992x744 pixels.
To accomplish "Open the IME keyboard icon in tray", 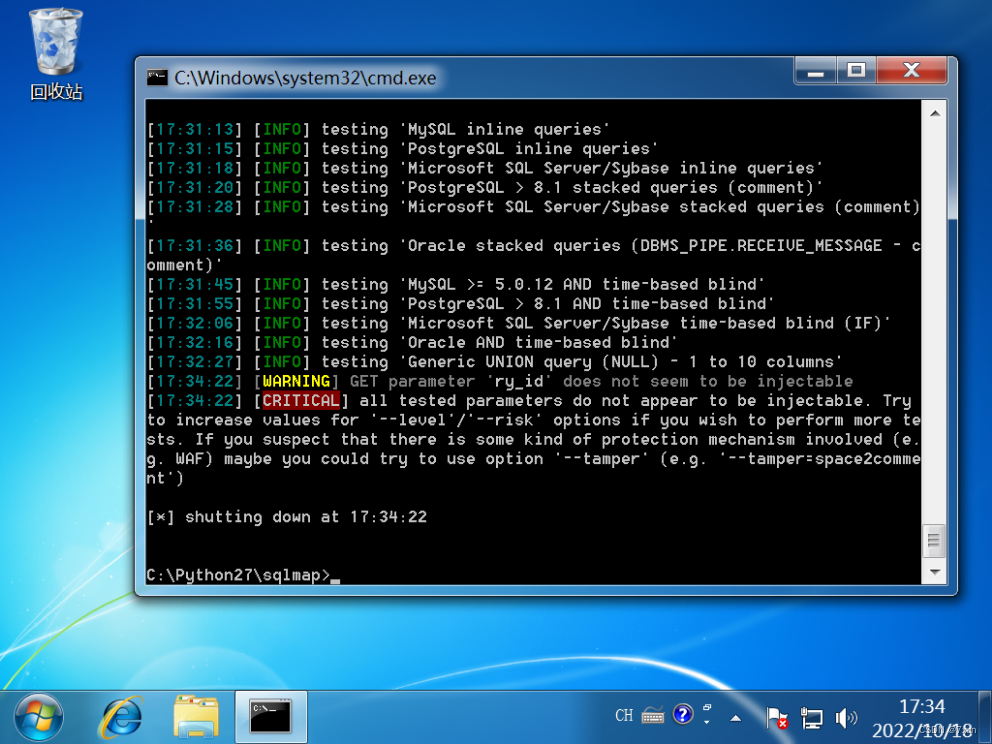I will tap(652, 716).
